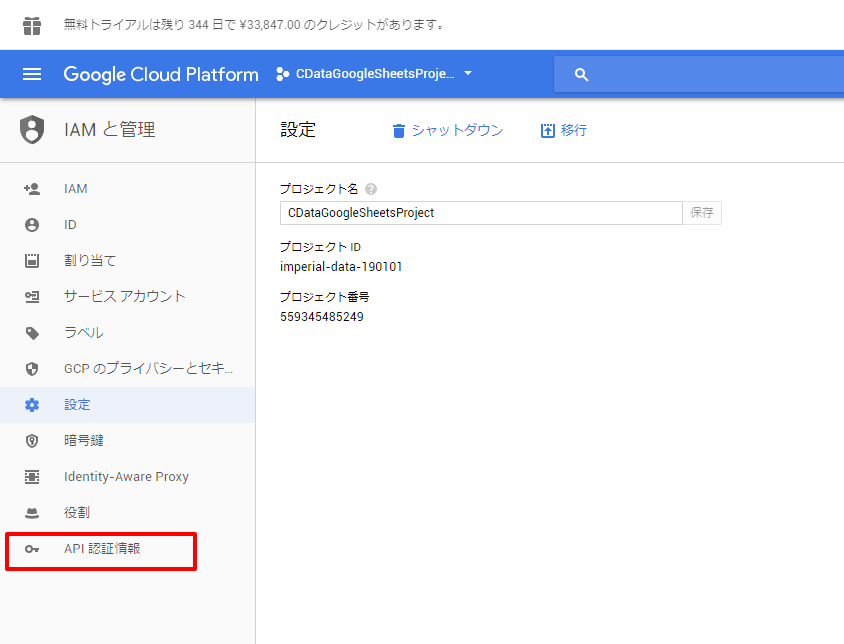This screenshot has height=644, width=844.
Task: Click the 割り当て quota icon
Action: pyautogui.click(x=32, y=261)
